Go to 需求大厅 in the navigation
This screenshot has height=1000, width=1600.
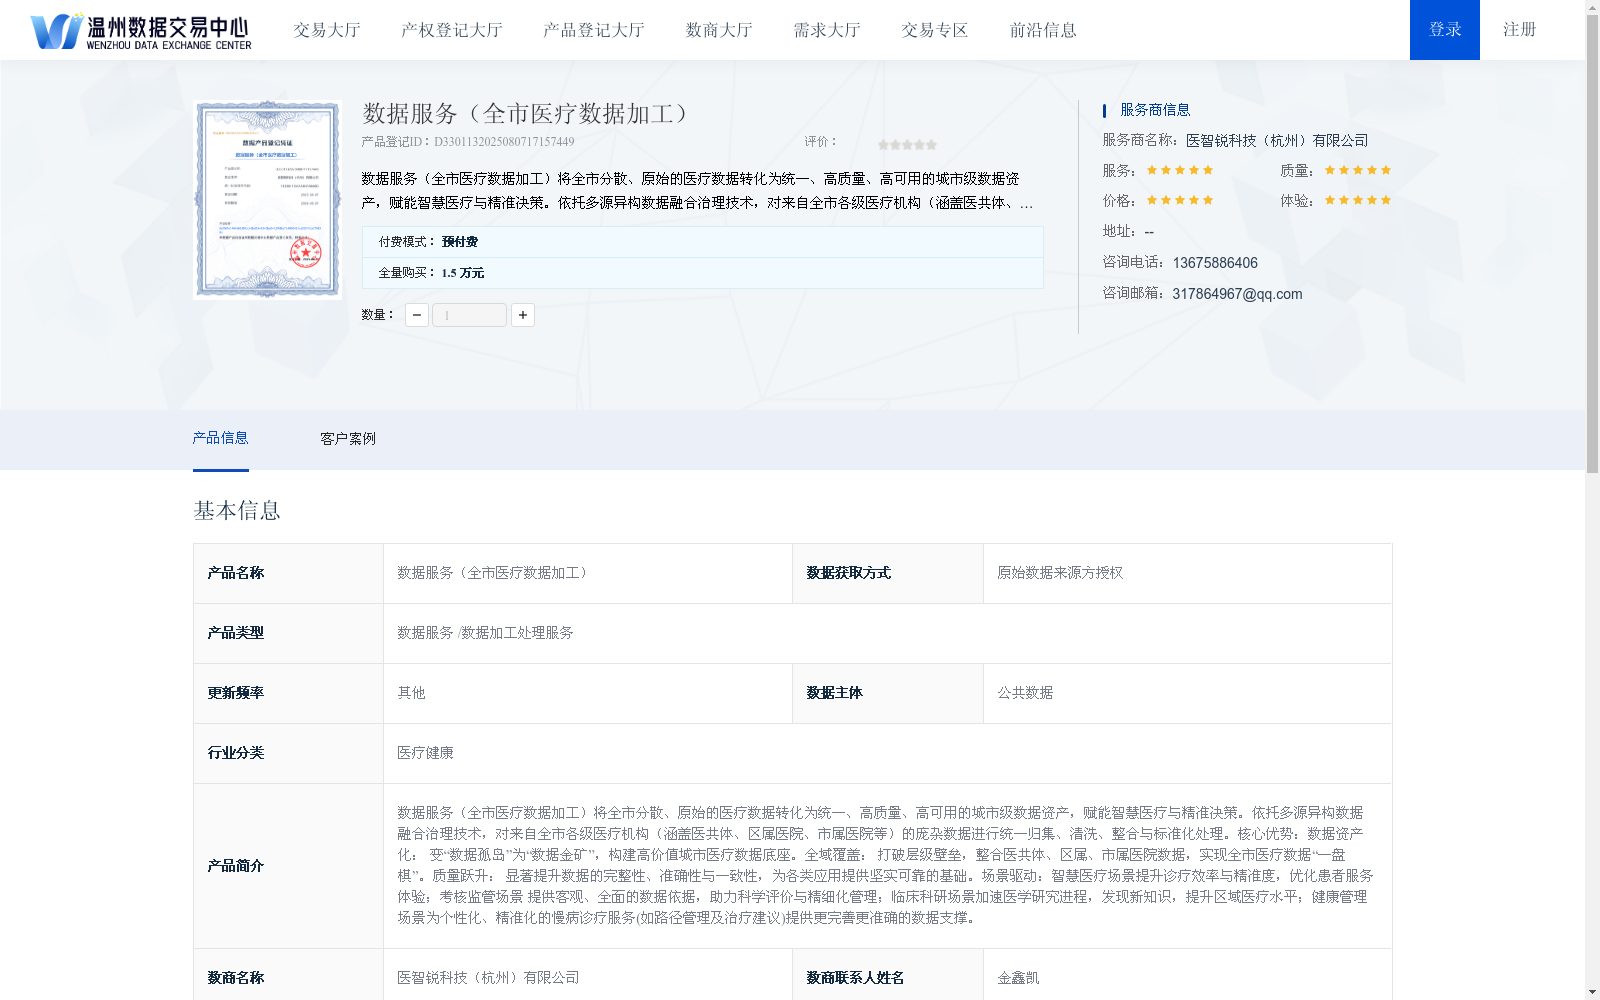pyautogui.click(x=827, y=30)
